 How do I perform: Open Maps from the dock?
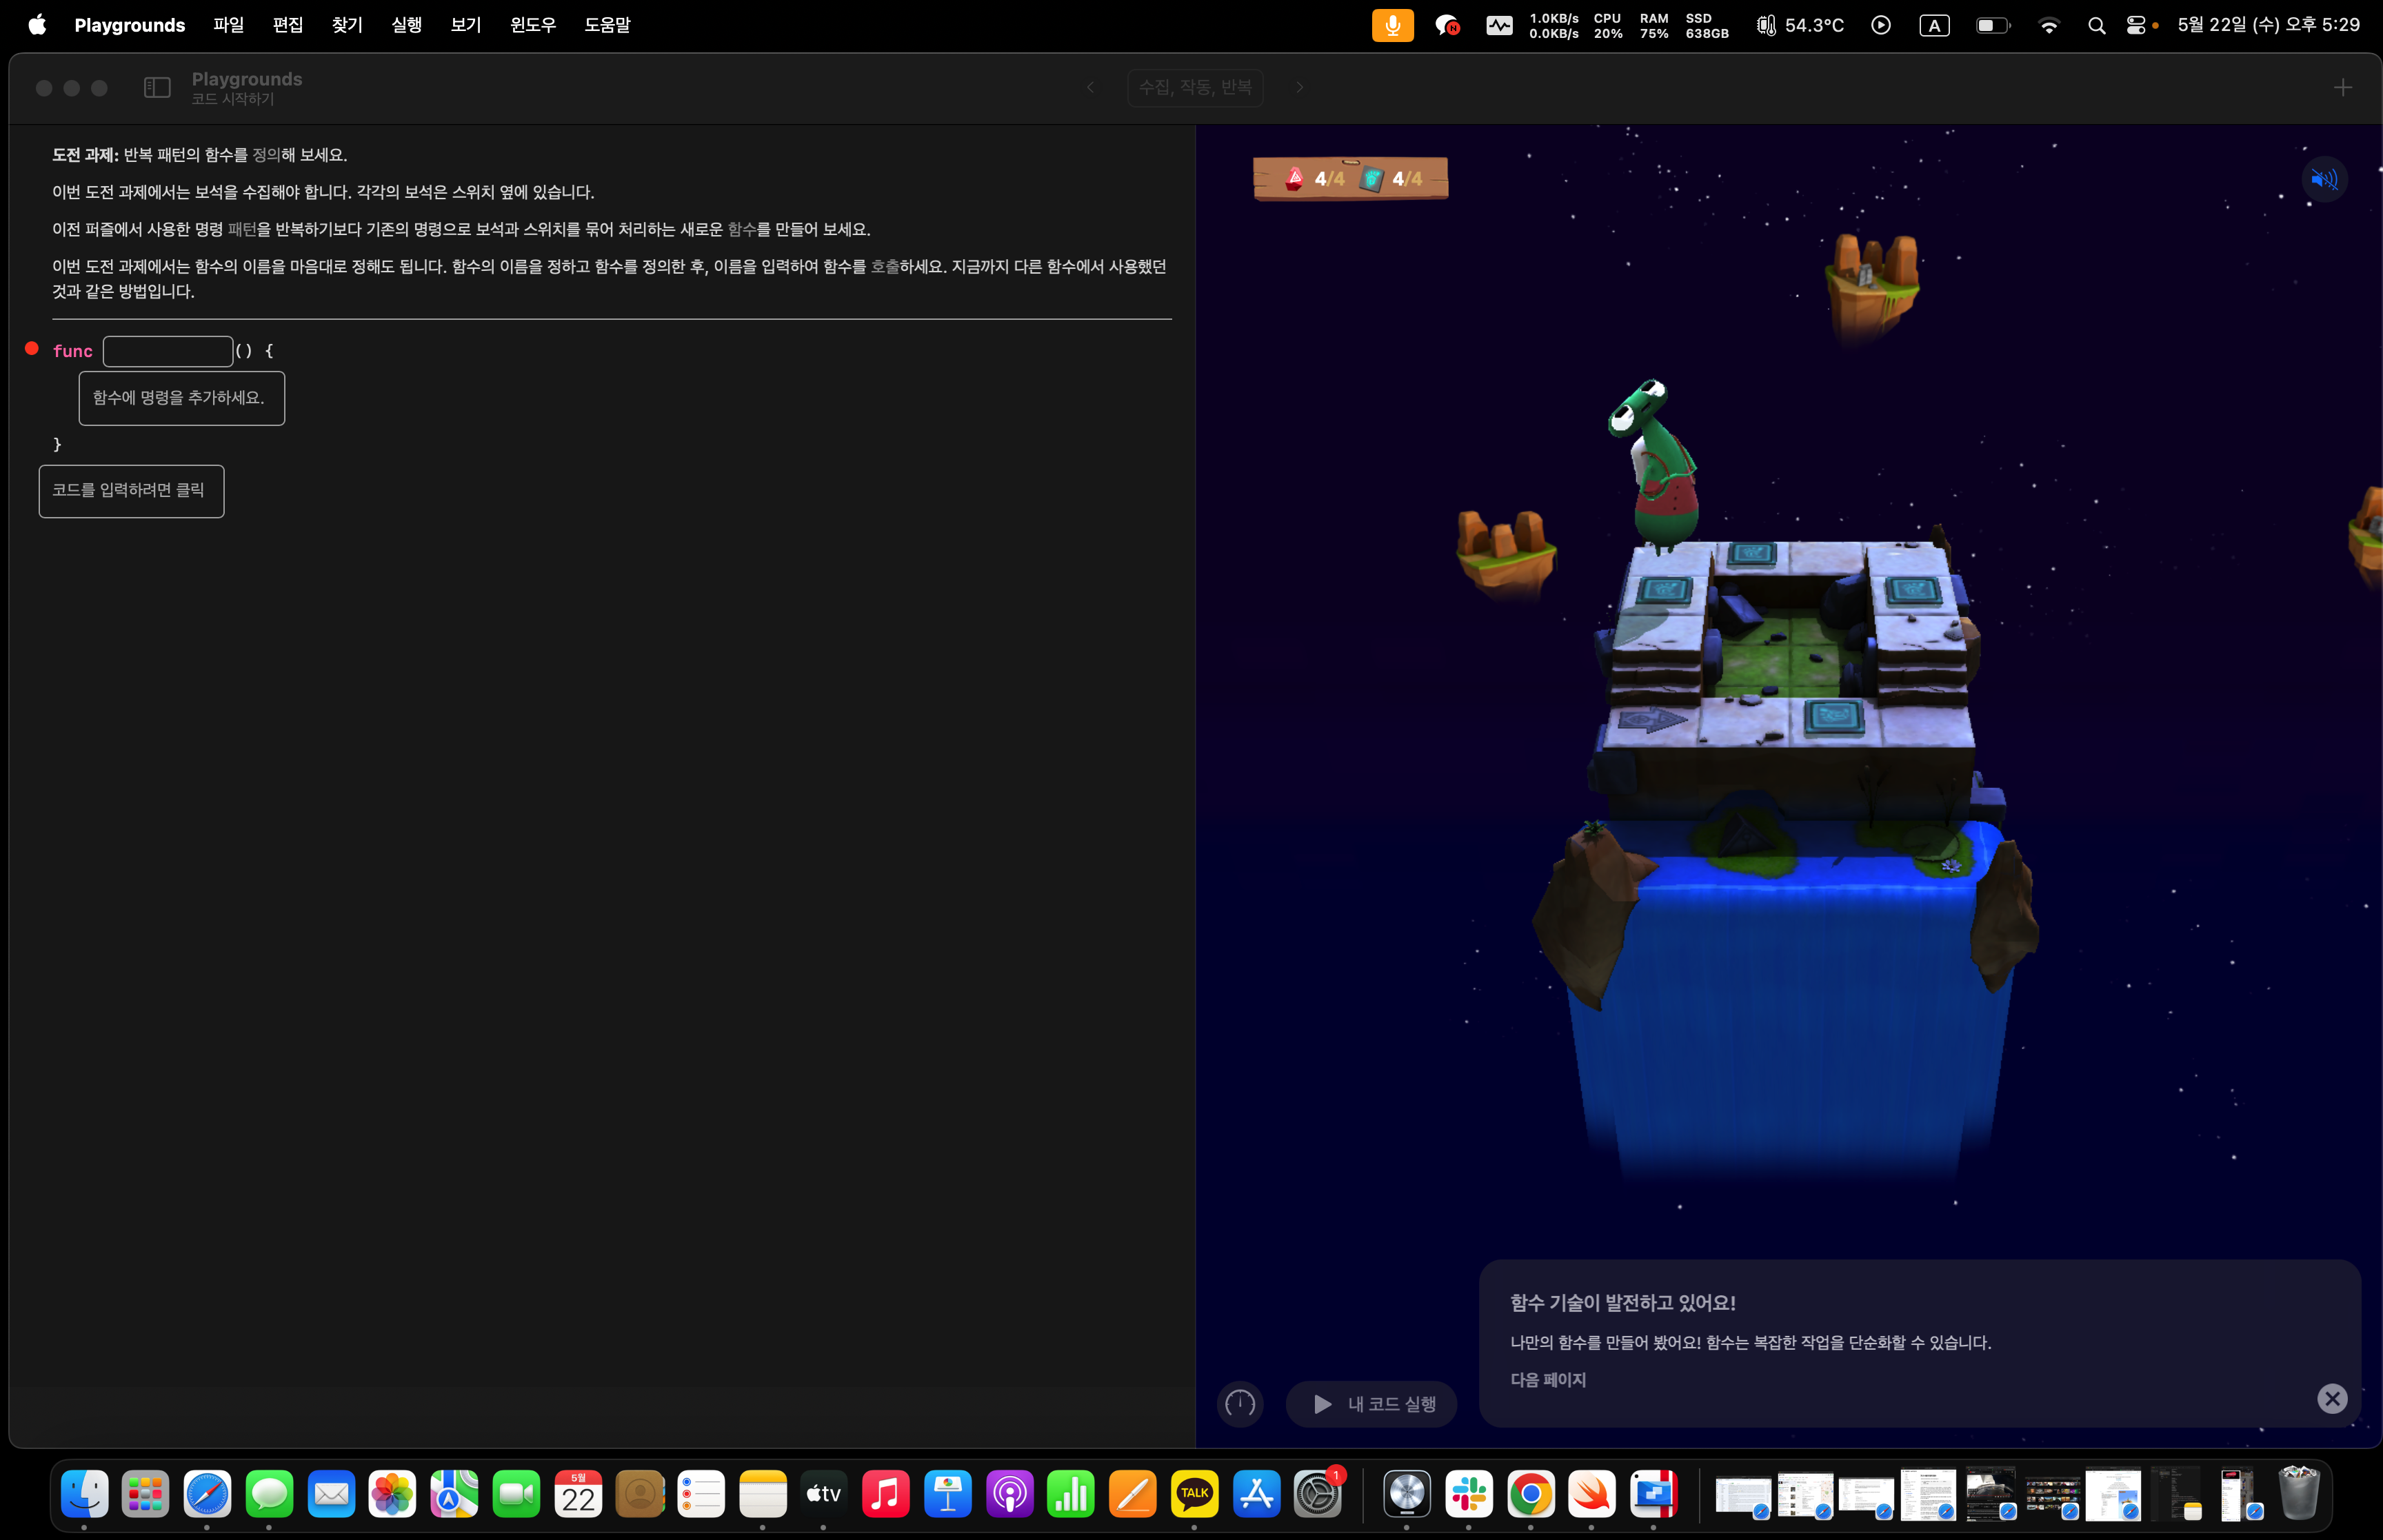[x=454, y=1494]
